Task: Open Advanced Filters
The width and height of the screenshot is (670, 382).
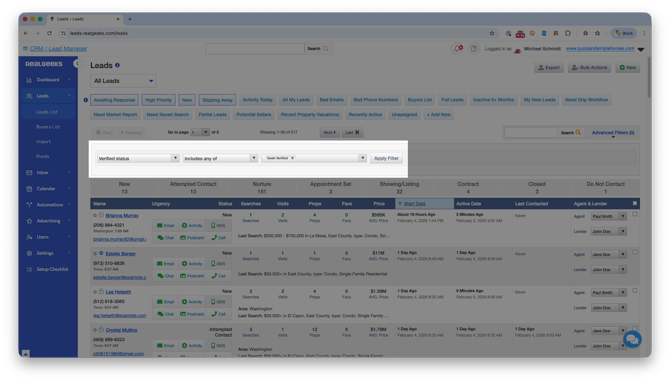Action: click(x=612, y=133)
